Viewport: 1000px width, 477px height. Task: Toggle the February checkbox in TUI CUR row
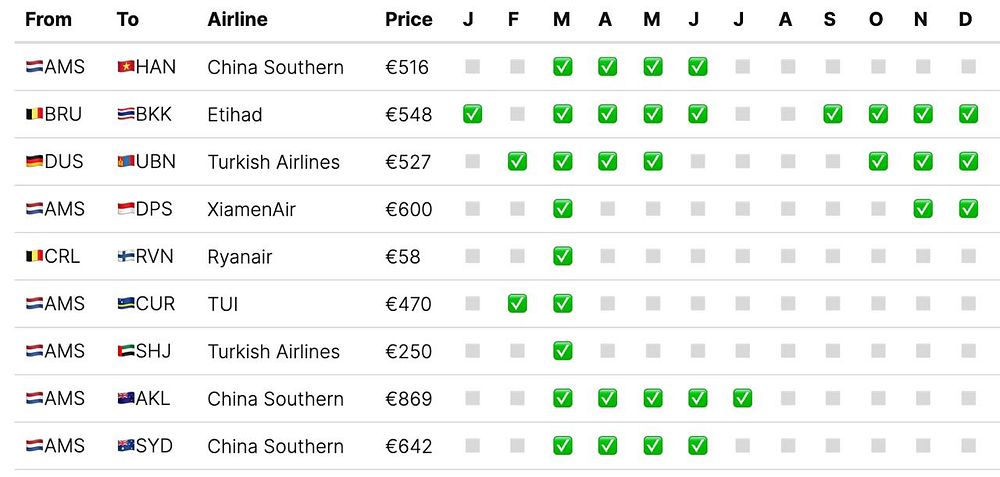[517, 303]
